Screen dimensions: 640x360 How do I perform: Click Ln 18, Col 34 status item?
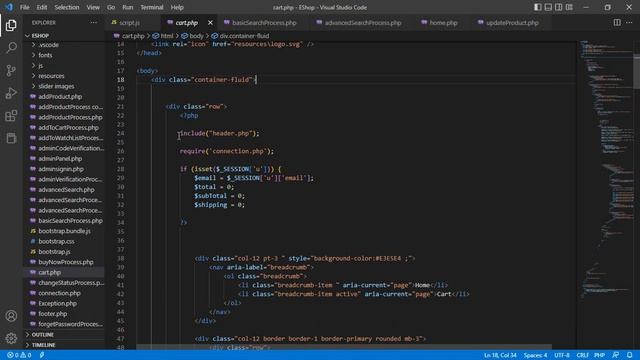(x=500, y=355)
